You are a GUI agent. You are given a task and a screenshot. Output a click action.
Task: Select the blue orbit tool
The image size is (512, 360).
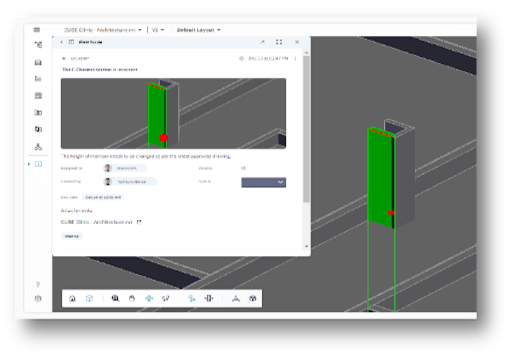[x=149, y=298]
